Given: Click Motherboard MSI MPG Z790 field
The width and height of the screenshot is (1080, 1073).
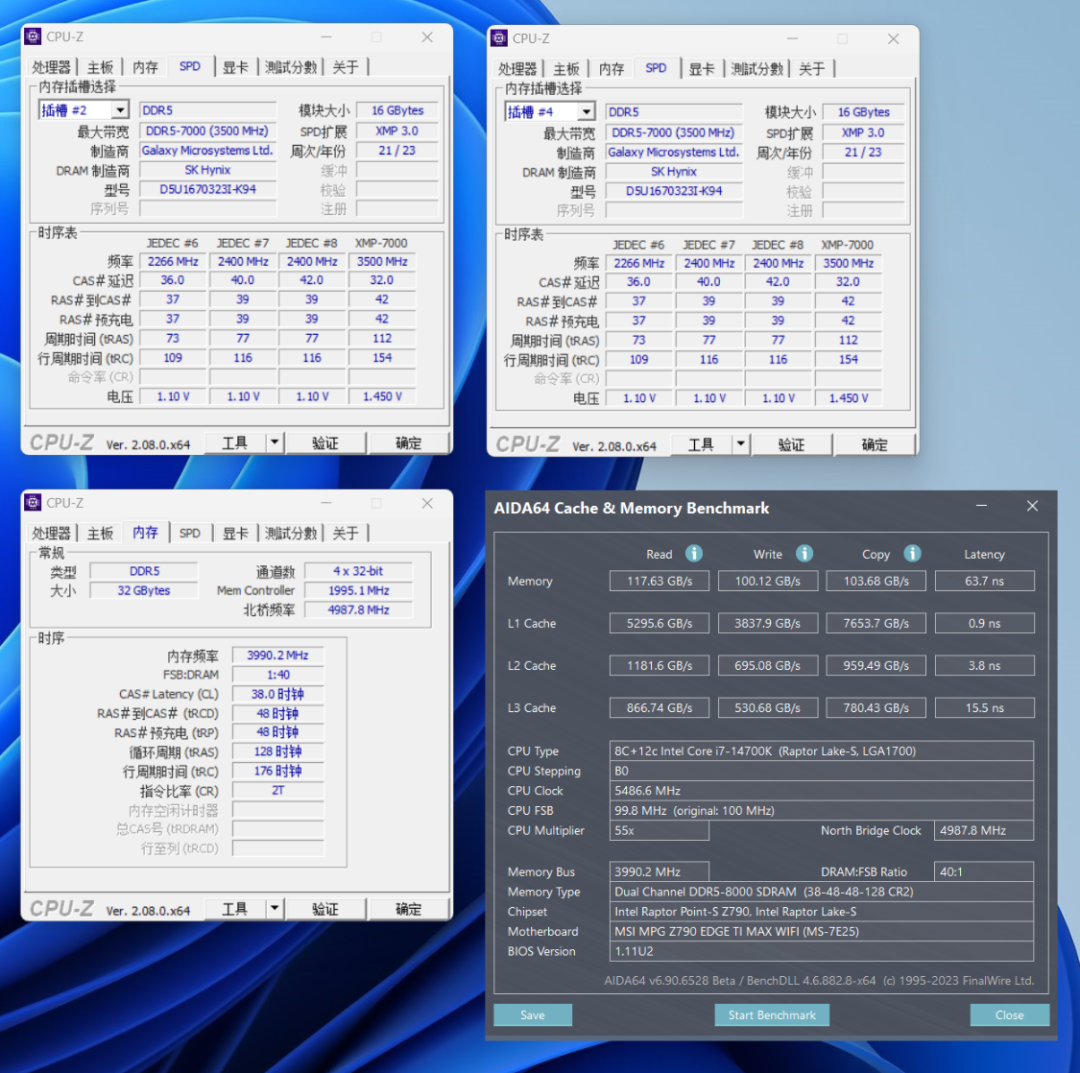Looking at the screenshot, I should [821, 931].
